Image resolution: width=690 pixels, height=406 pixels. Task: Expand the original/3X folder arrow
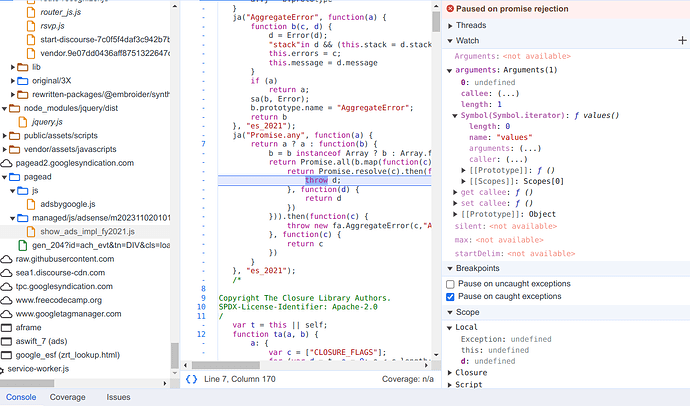pyautogui.click(x=13, y=81)
